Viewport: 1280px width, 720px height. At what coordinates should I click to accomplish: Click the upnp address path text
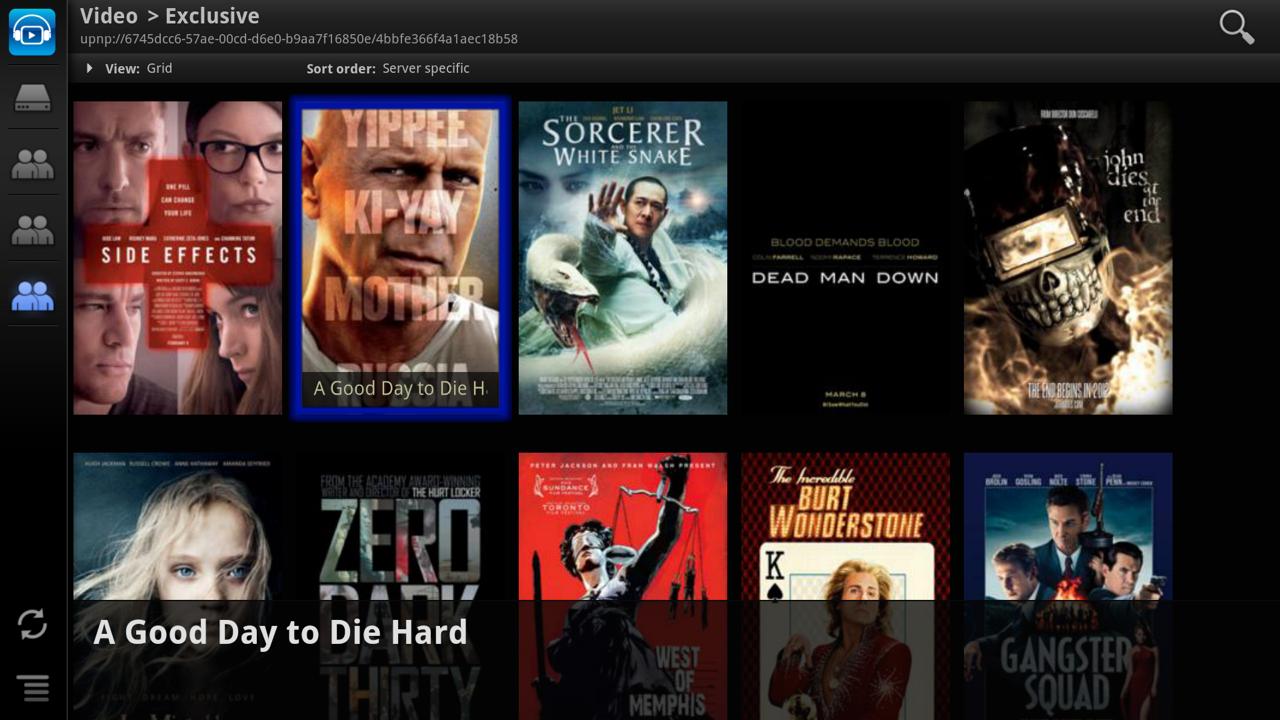coord(299,39)
